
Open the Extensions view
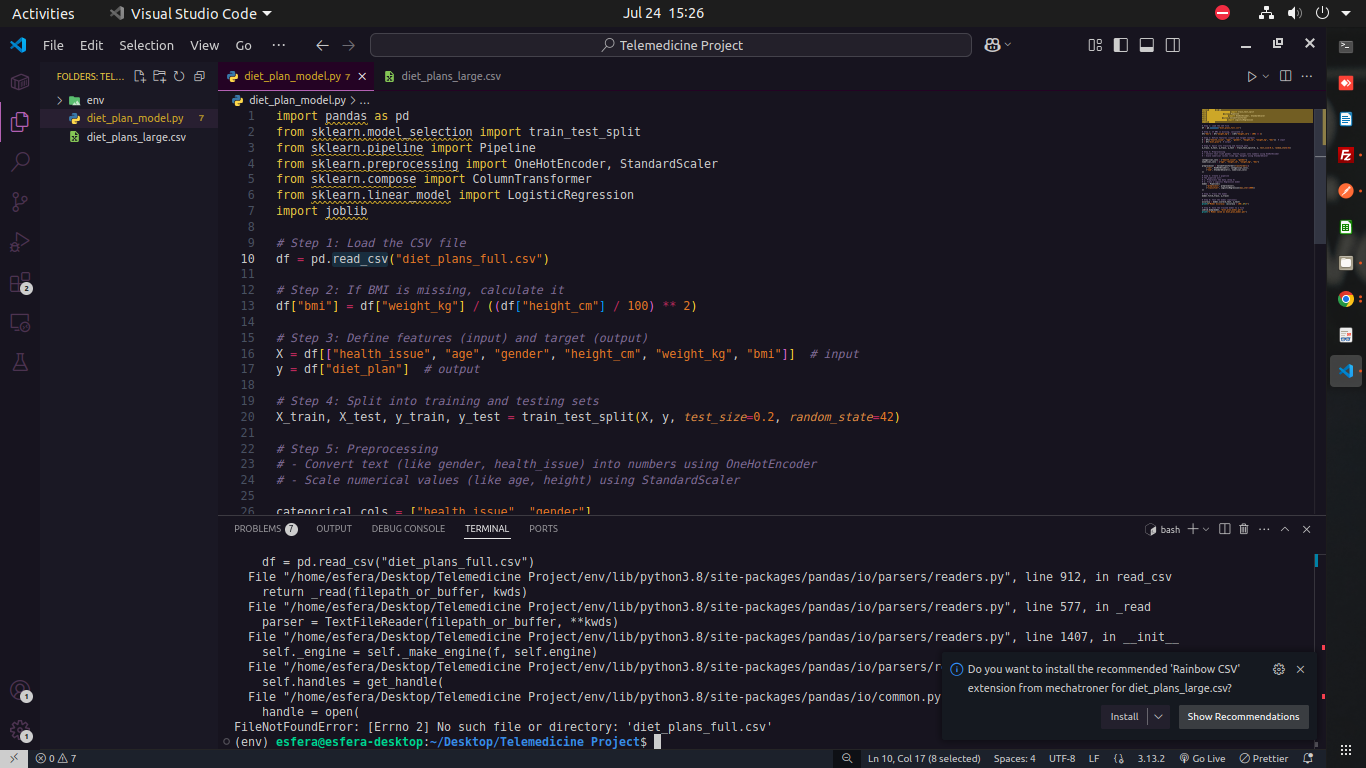point(20,283)
